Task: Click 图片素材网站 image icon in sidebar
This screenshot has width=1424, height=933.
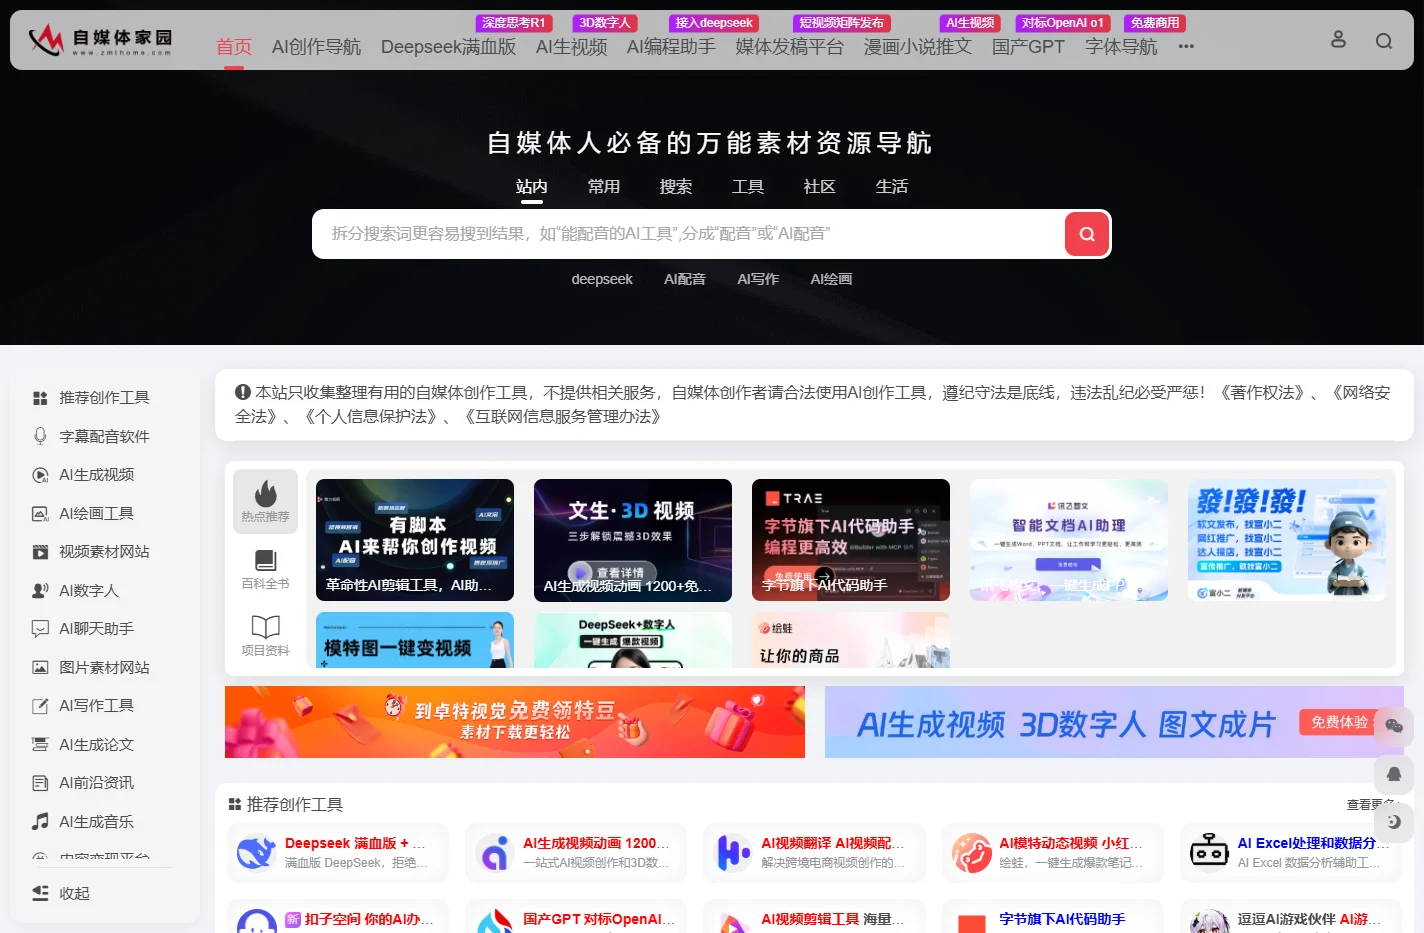Action: click(x=40, y=668)
